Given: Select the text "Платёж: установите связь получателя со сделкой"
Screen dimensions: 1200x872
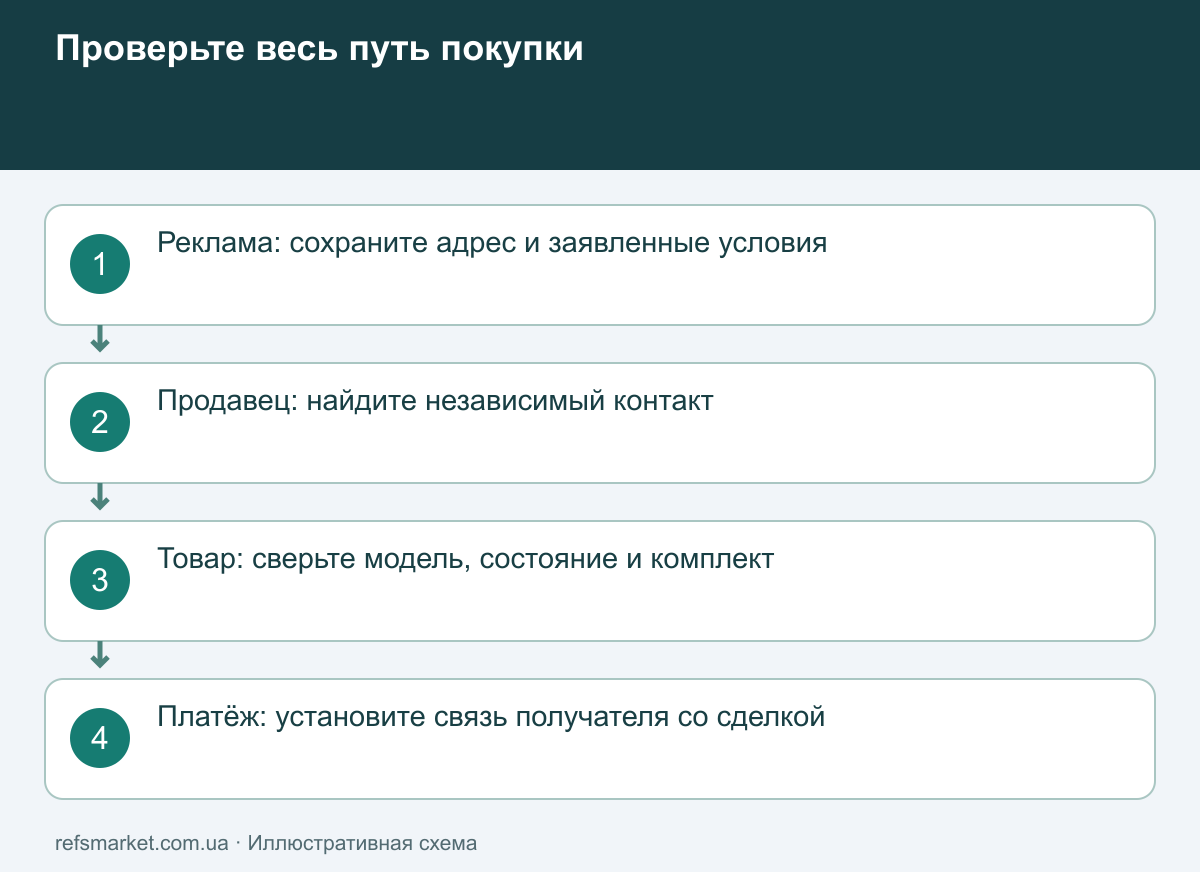Looking at the screenshot, I should (x=491, y=717).
